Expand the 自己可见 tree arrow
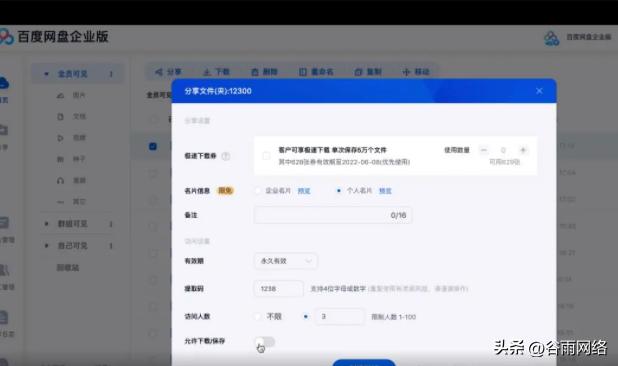Viewport: 618px width, 366px height. click(x=47, y=246)
